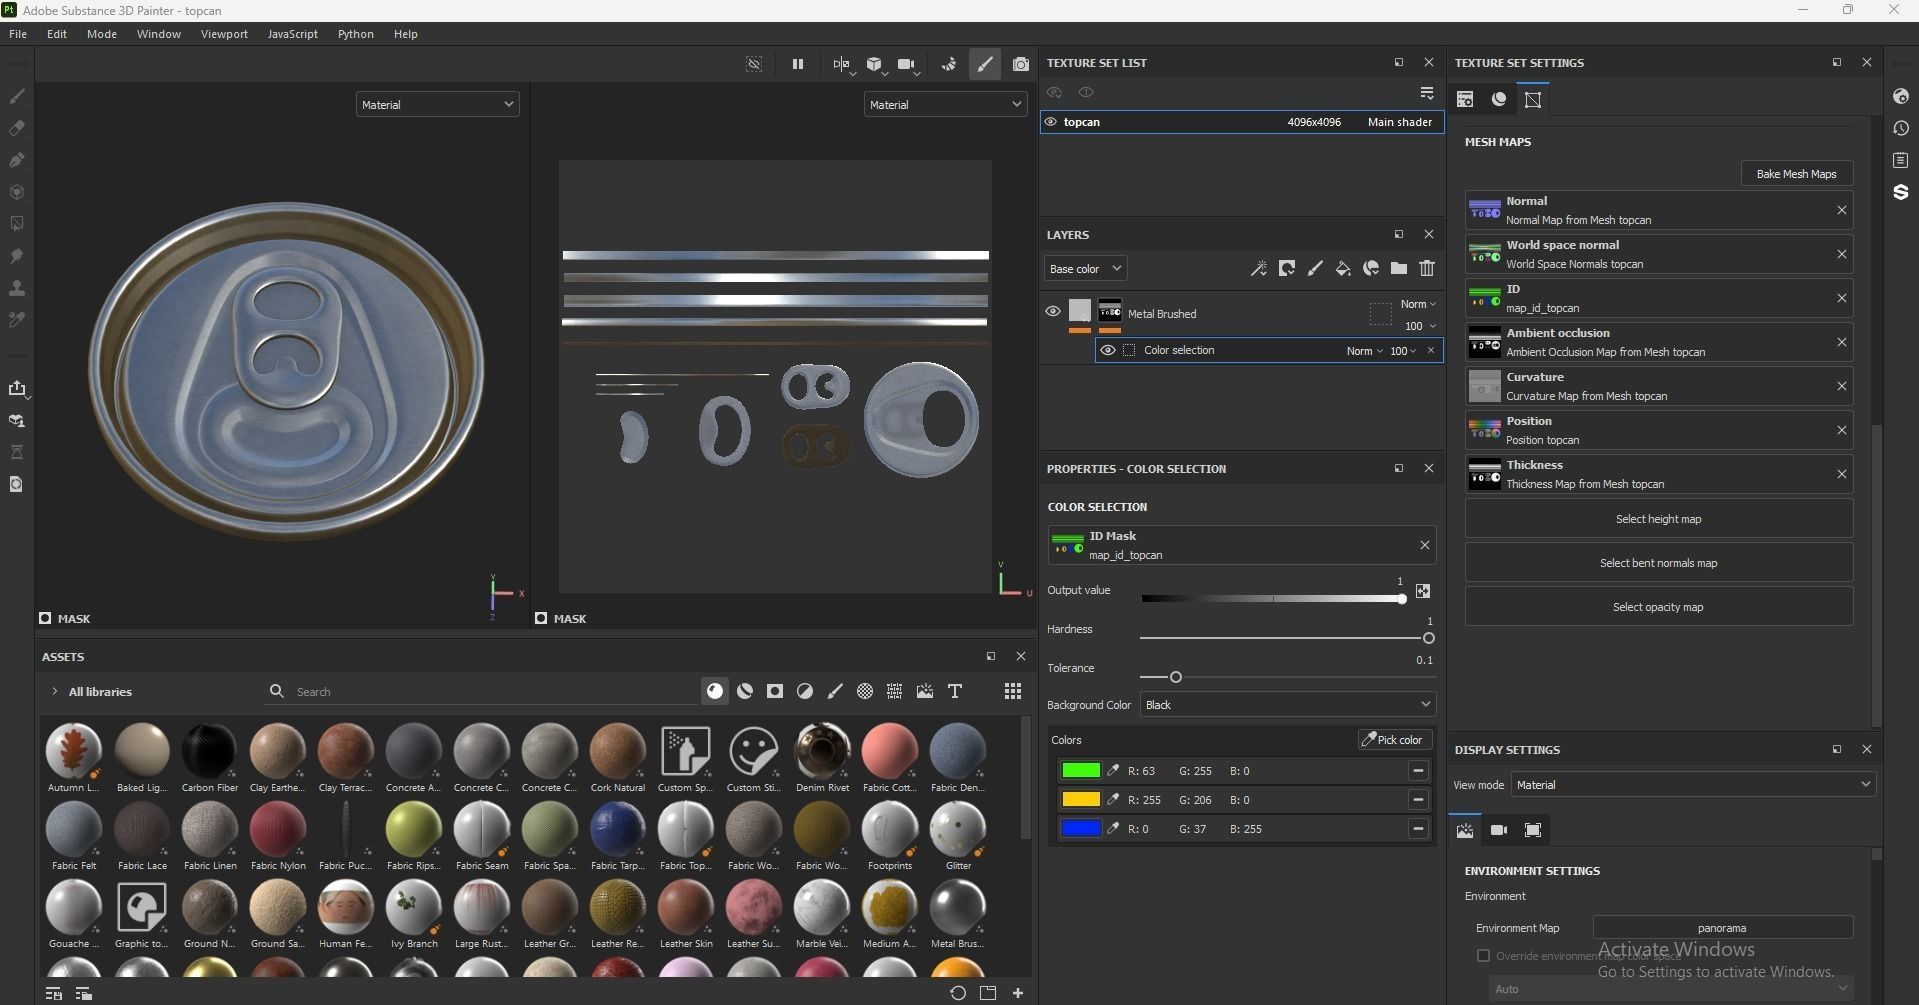Image resolution: width=1919 pixels, height=1005 pixels.
Task: Switch assets to grid view icon
Action: pos(1013,691)
